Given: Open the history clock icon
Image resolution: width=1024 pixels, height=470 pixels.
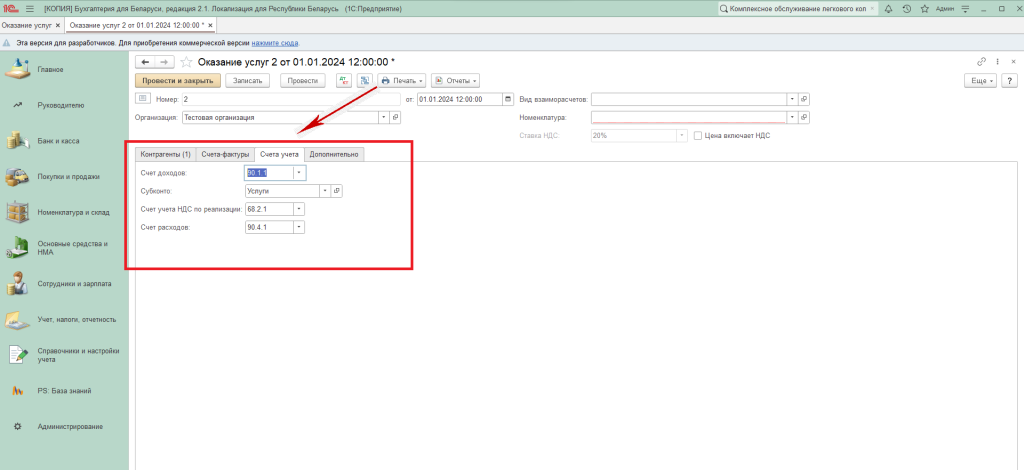Looking at the screenshot, I should [905, 8].
